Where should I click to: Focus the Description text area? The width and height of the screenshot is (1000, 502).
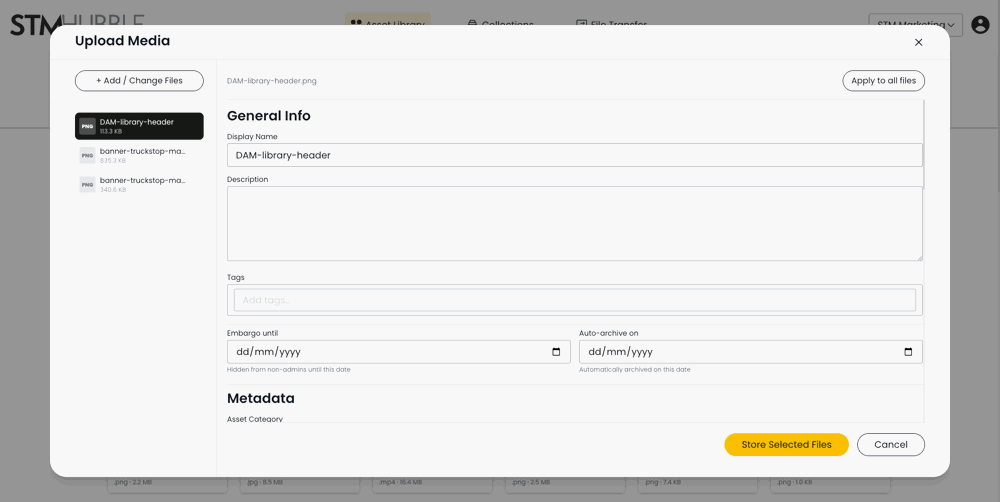[x=575, y=223]
